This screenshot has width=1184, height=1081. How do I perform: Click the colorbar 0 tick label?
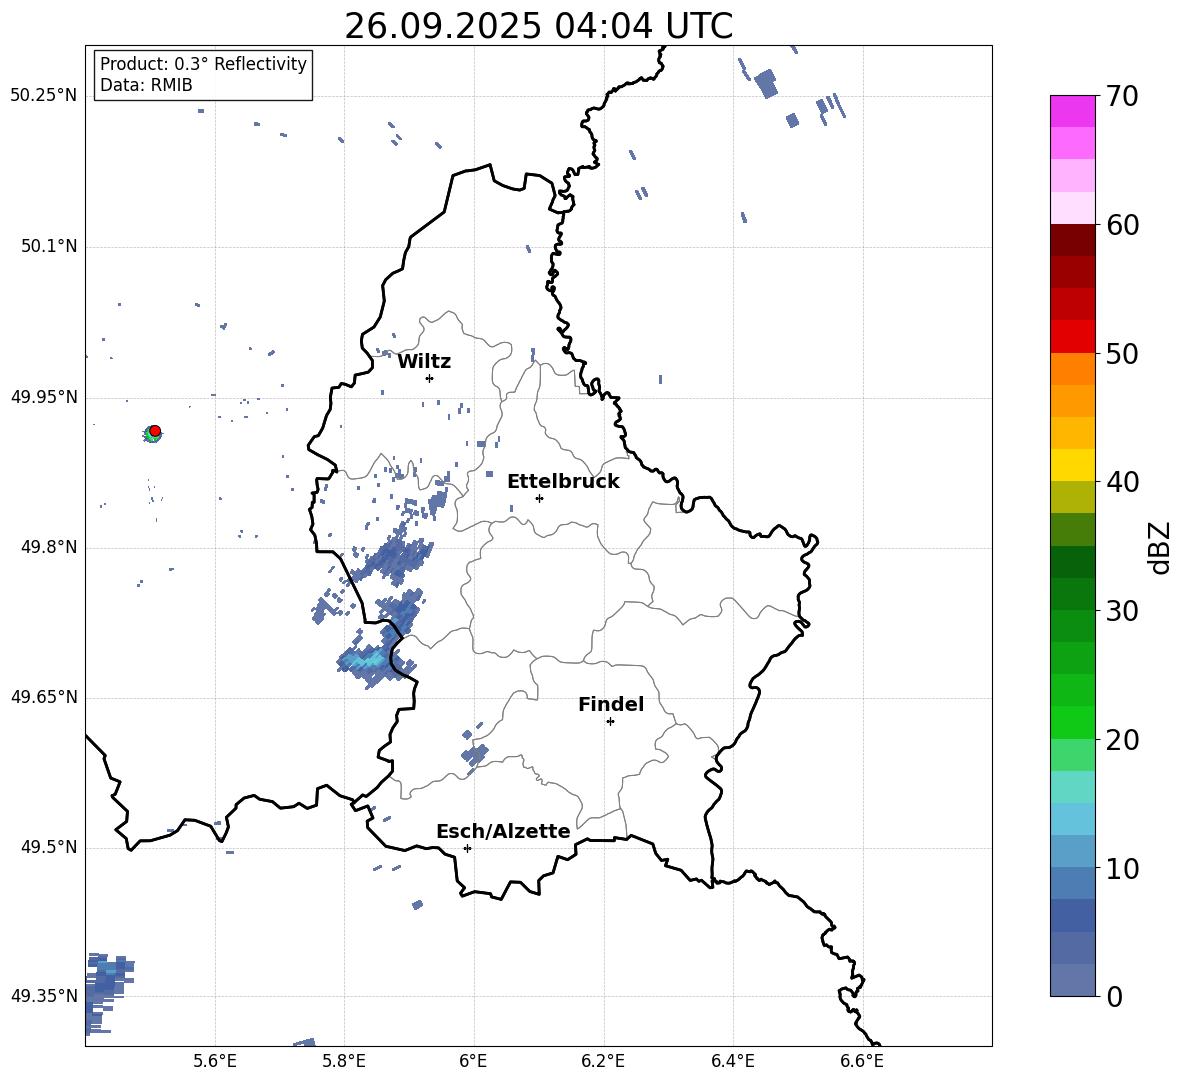coord(1114,997)
